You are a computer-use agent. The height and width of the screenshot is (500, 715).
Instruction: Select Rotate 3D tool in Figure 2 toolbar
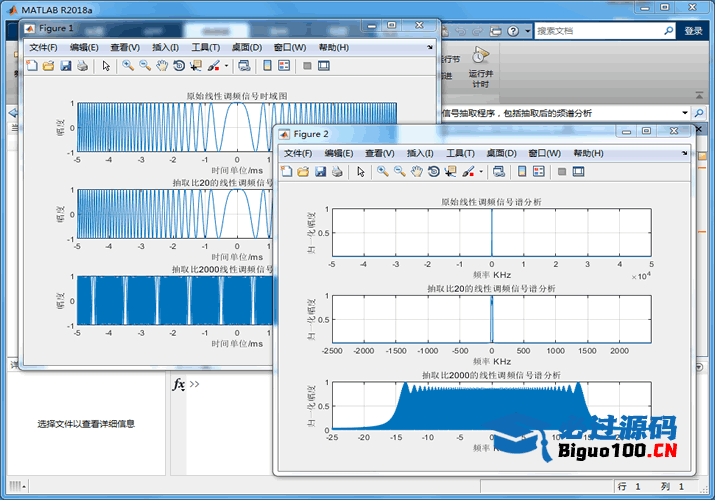coord(434,171)
